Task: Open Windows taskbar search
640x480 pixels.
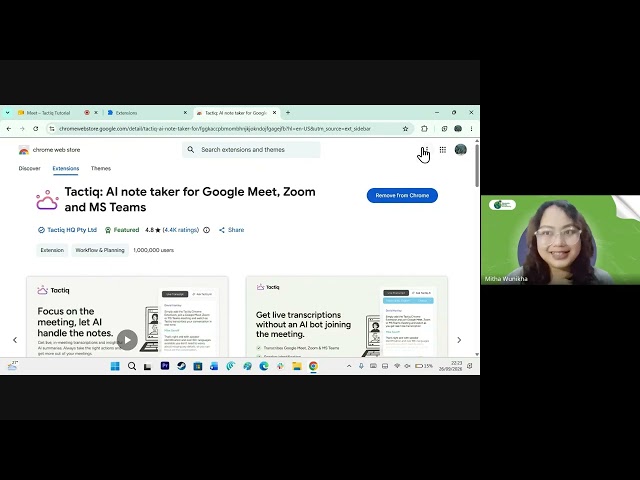Action: (x=132, y=366)
